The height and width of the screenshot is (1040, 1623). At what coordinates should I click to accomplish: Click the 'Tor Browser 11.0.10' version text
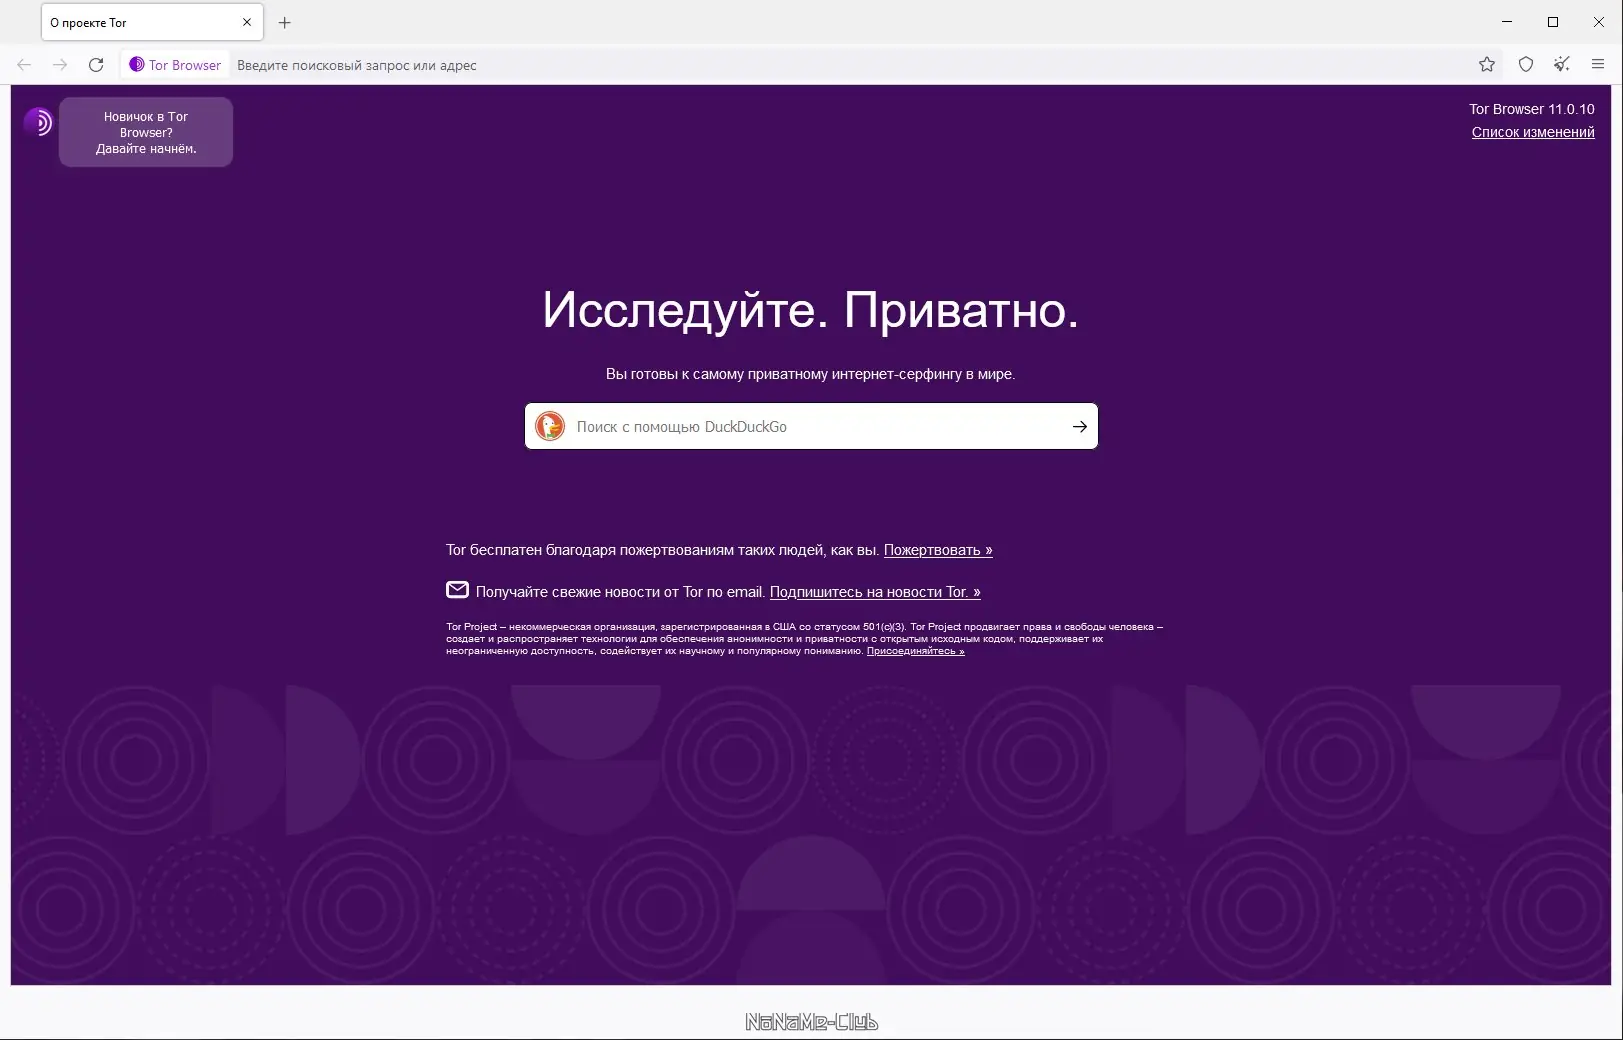[x=1532, y=109]
